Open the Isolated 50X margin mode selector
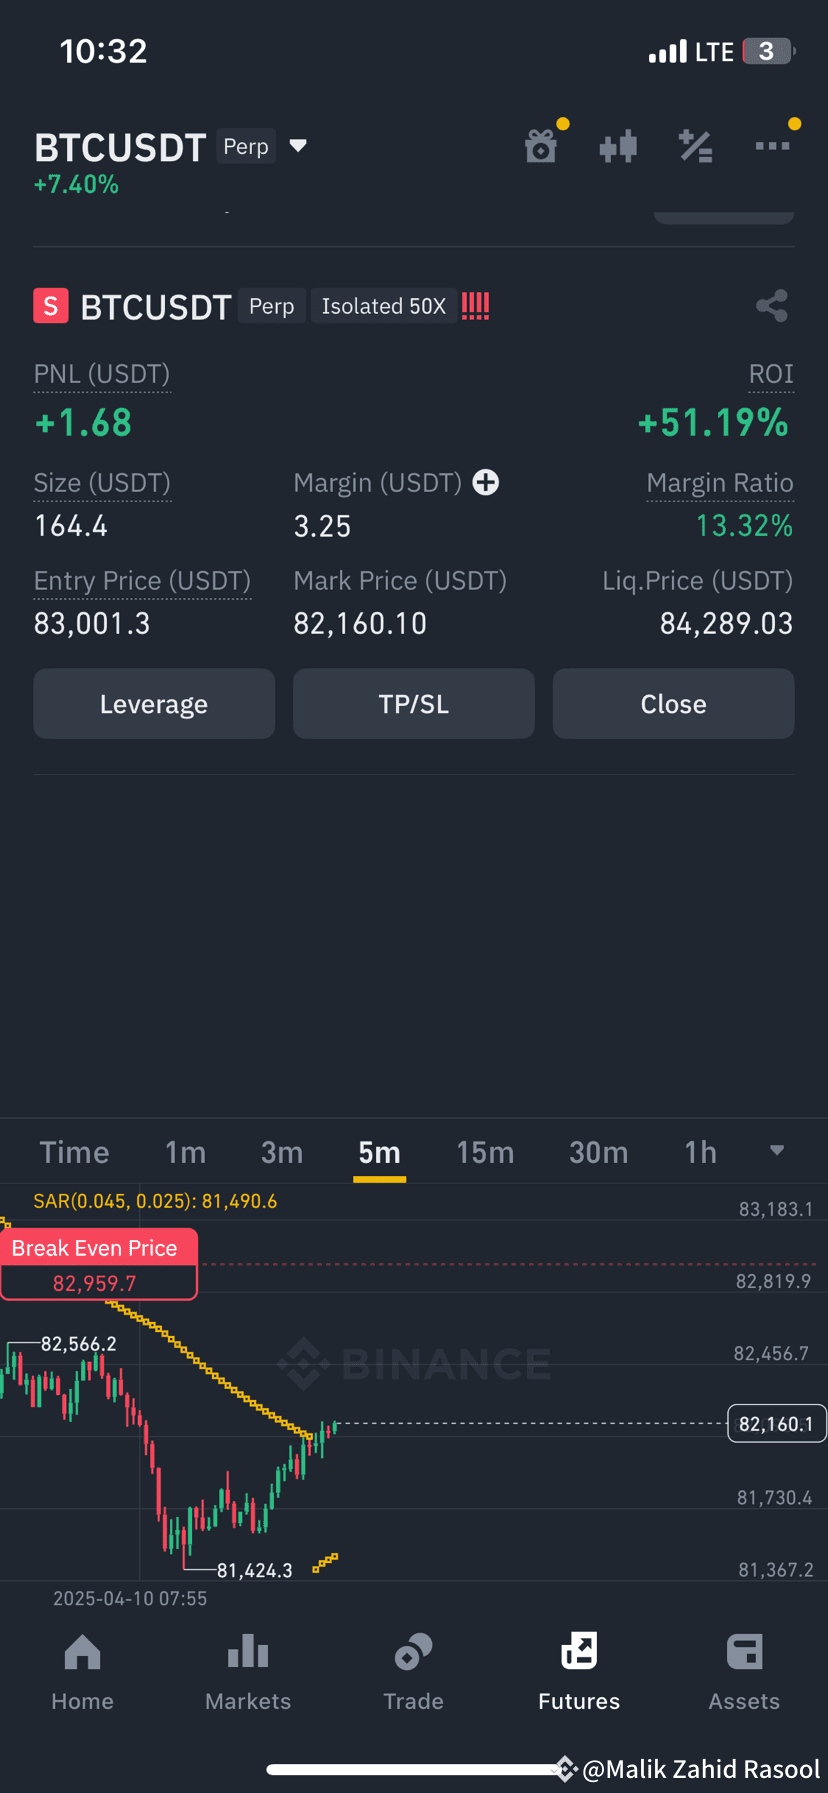 click(x=384, y=306)
